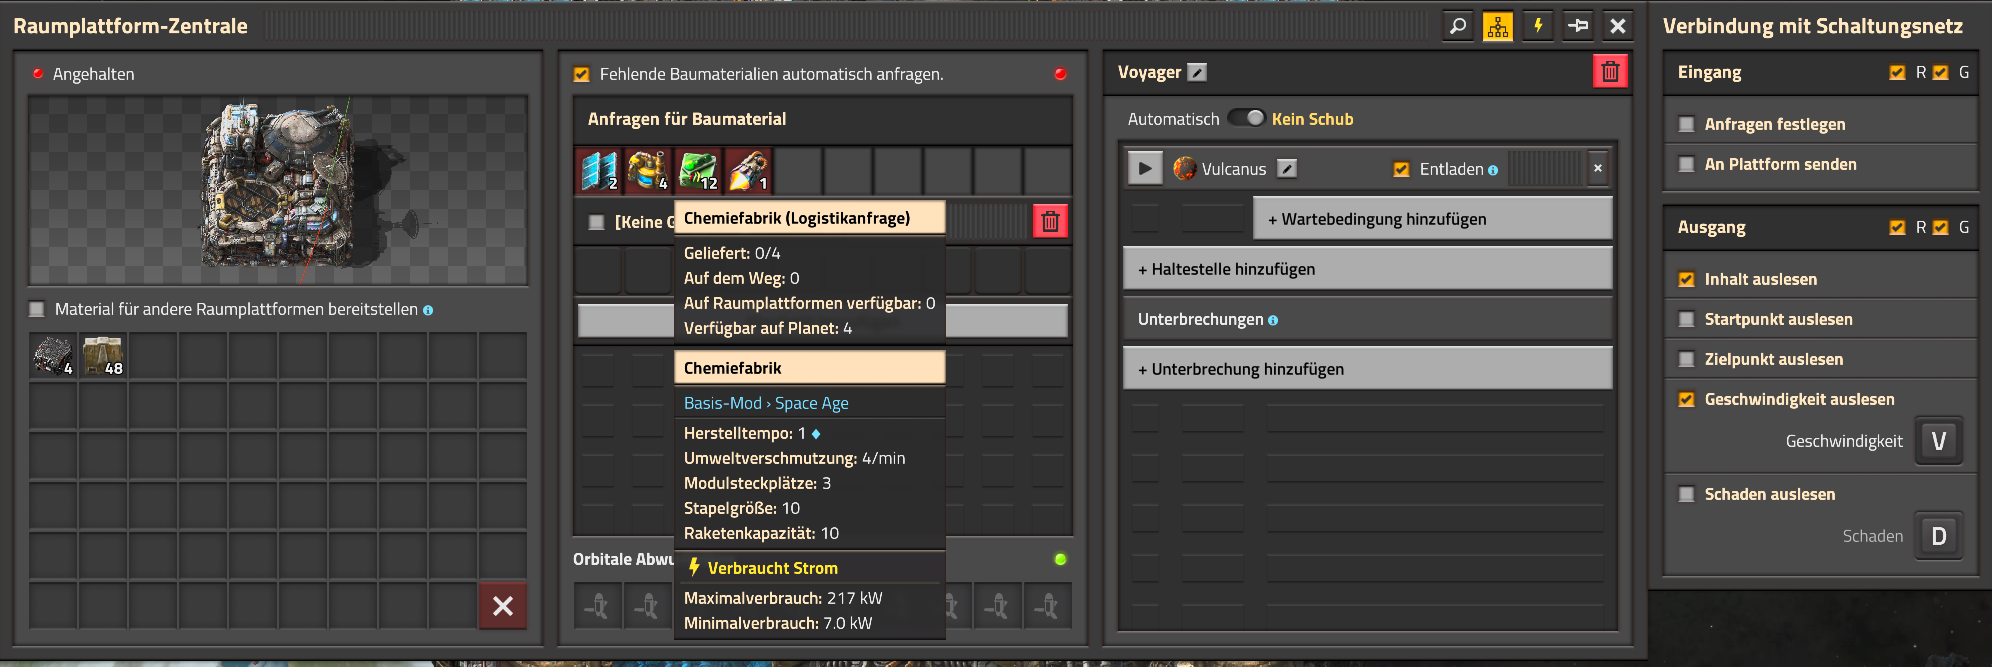Click info icon next to Unterbrechungen
The image size is (1992, 667).
pos(1273,321)
